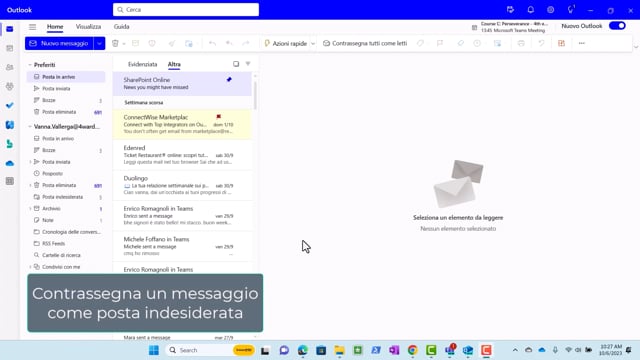Open the Nuovo messaggio dropdown arrow
Image resolution: width=640 pixels, height=360 pixels.
click(99, 43)
